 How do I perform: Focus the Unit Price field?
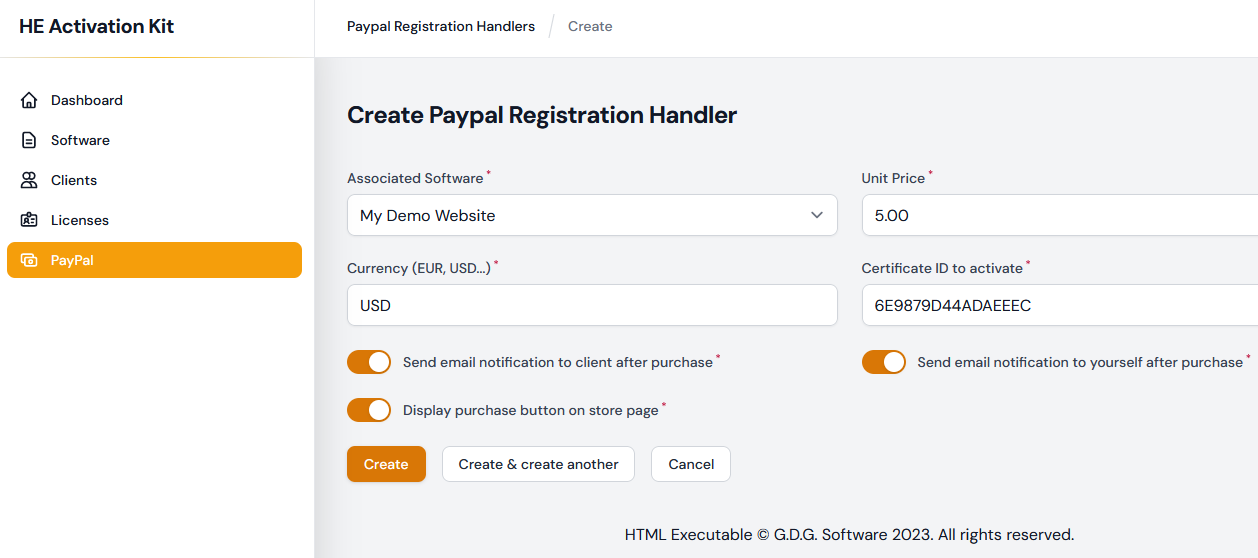pyautogui.click(x=1059, y=215)
